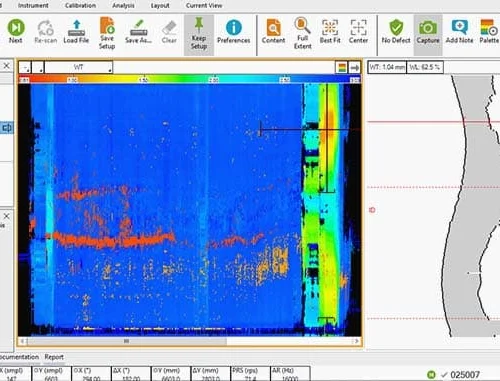Click the Y (smpl) readout field
Screen dimensions: 500x381
point(52,374)
